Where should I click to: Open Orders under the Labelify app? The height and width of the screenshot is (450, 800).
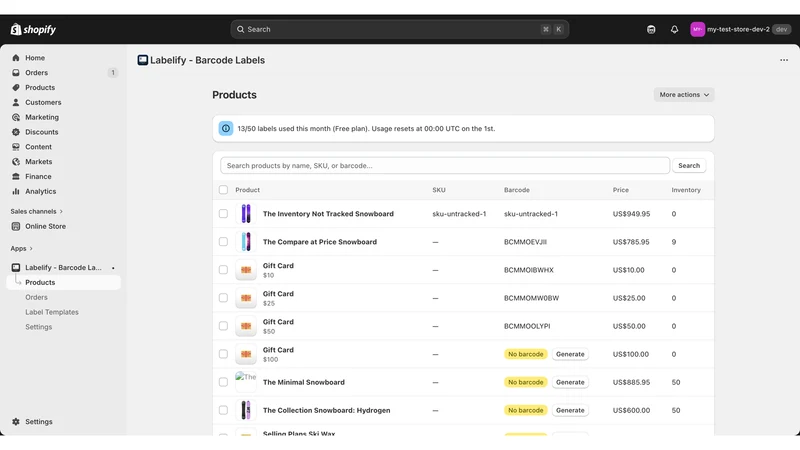[36, 297]
